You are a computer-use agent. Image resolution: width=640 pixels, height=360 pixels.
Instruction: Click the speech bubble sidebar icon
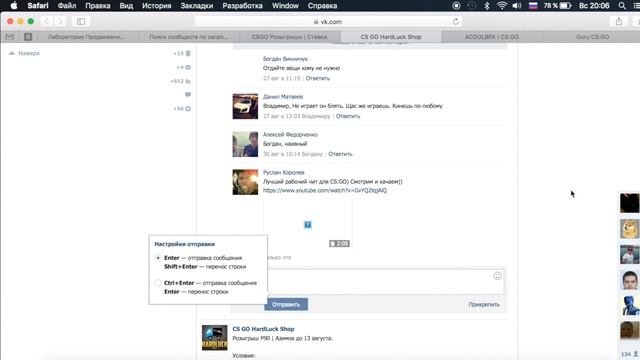point(188,95)
